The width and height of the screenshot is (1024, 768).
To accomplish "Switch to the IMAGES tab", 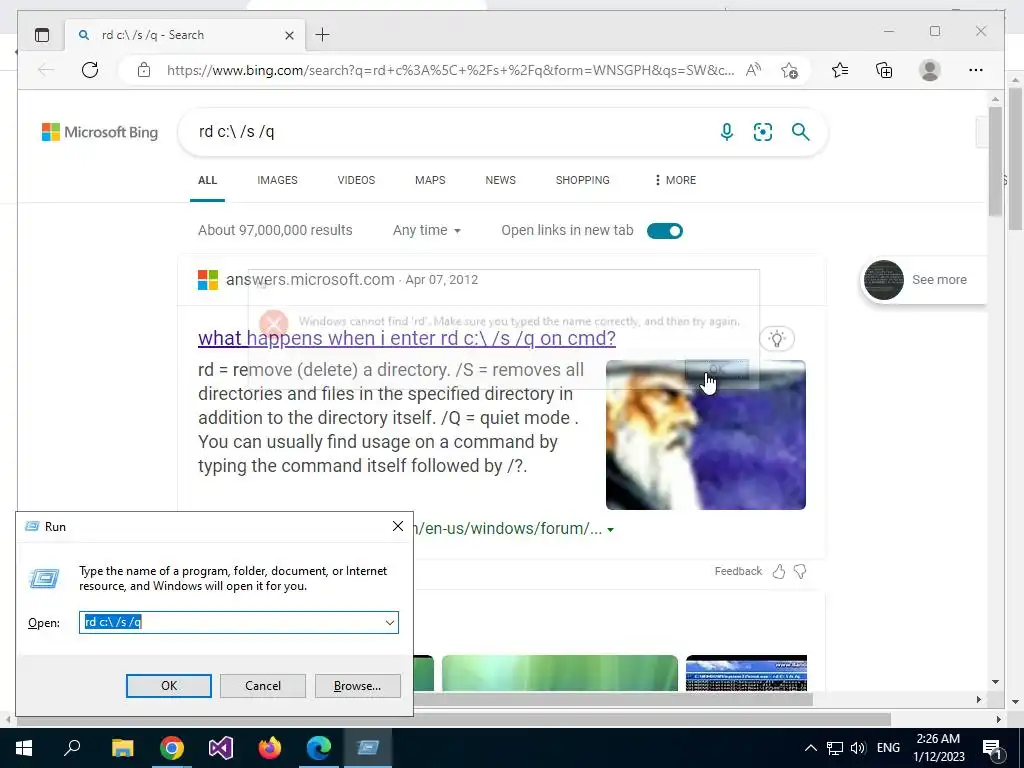I will (278, 180).
